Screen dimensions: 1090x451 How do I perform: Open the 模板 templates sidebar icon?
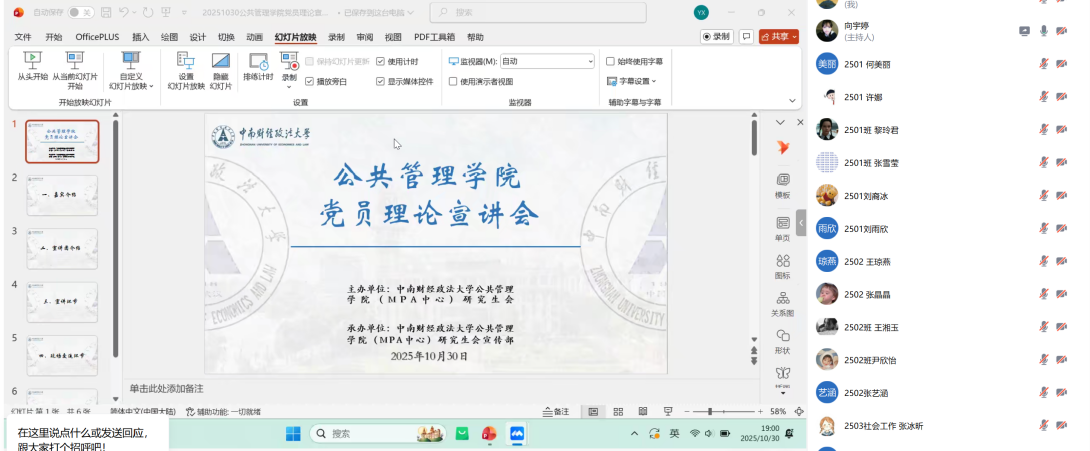(x=782, y=184)
